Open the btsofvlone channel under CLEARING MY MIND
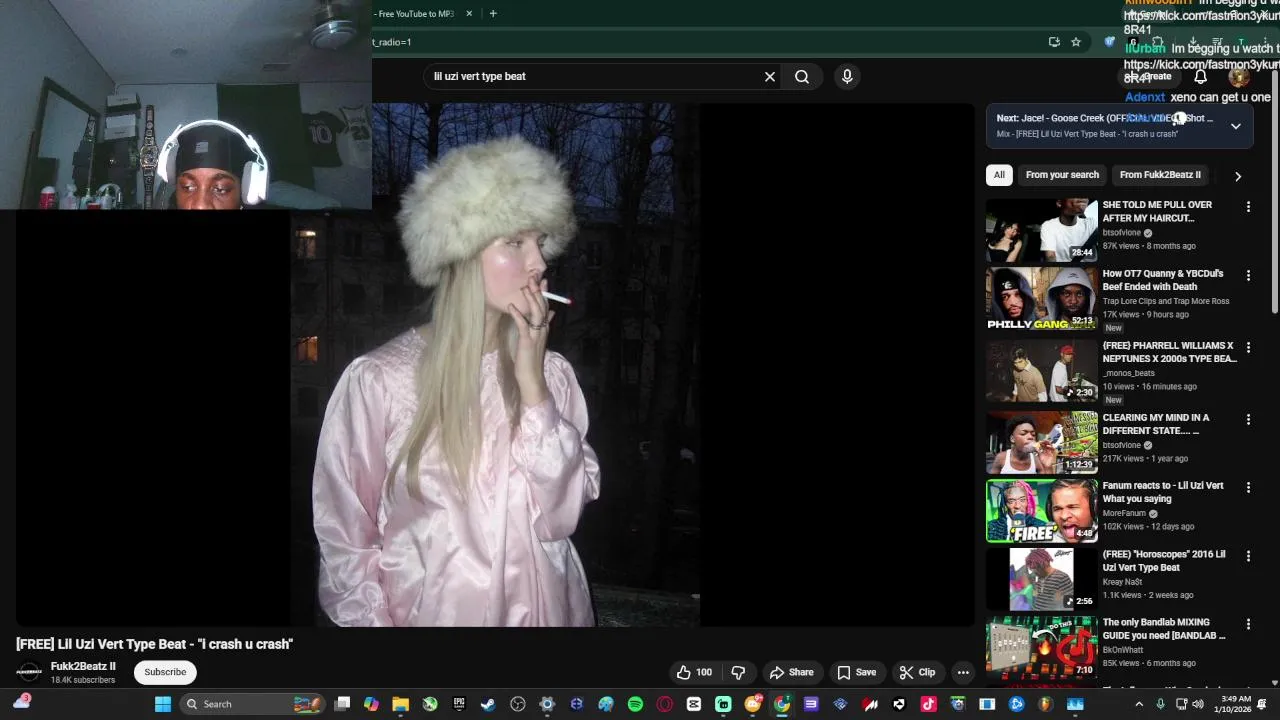Image resolution: width=1280 pixels, height=720 pixels. [x=1122, y=445]
